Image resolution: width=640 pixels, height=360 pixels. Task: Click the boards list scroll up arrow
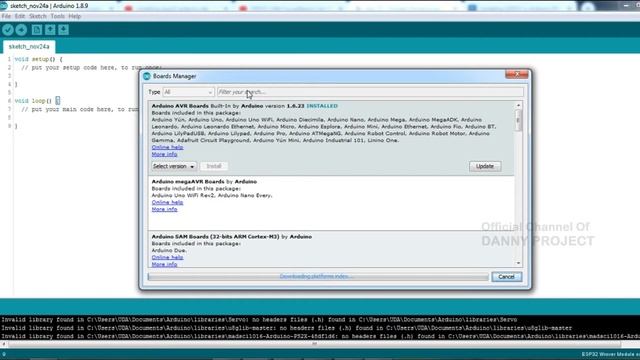[x=518, y=105]
